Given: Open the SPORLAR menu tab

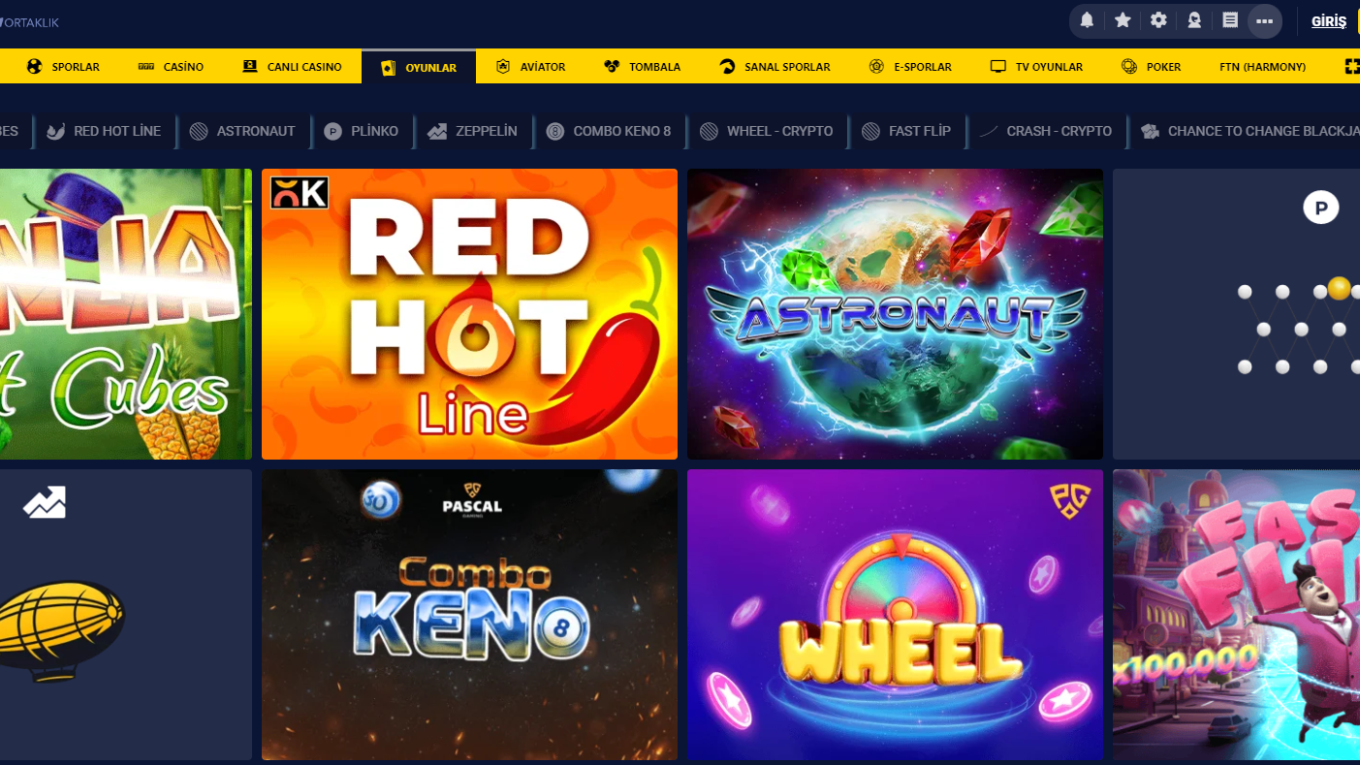Looking at the screenshot, I should click(x=63, y=66).
